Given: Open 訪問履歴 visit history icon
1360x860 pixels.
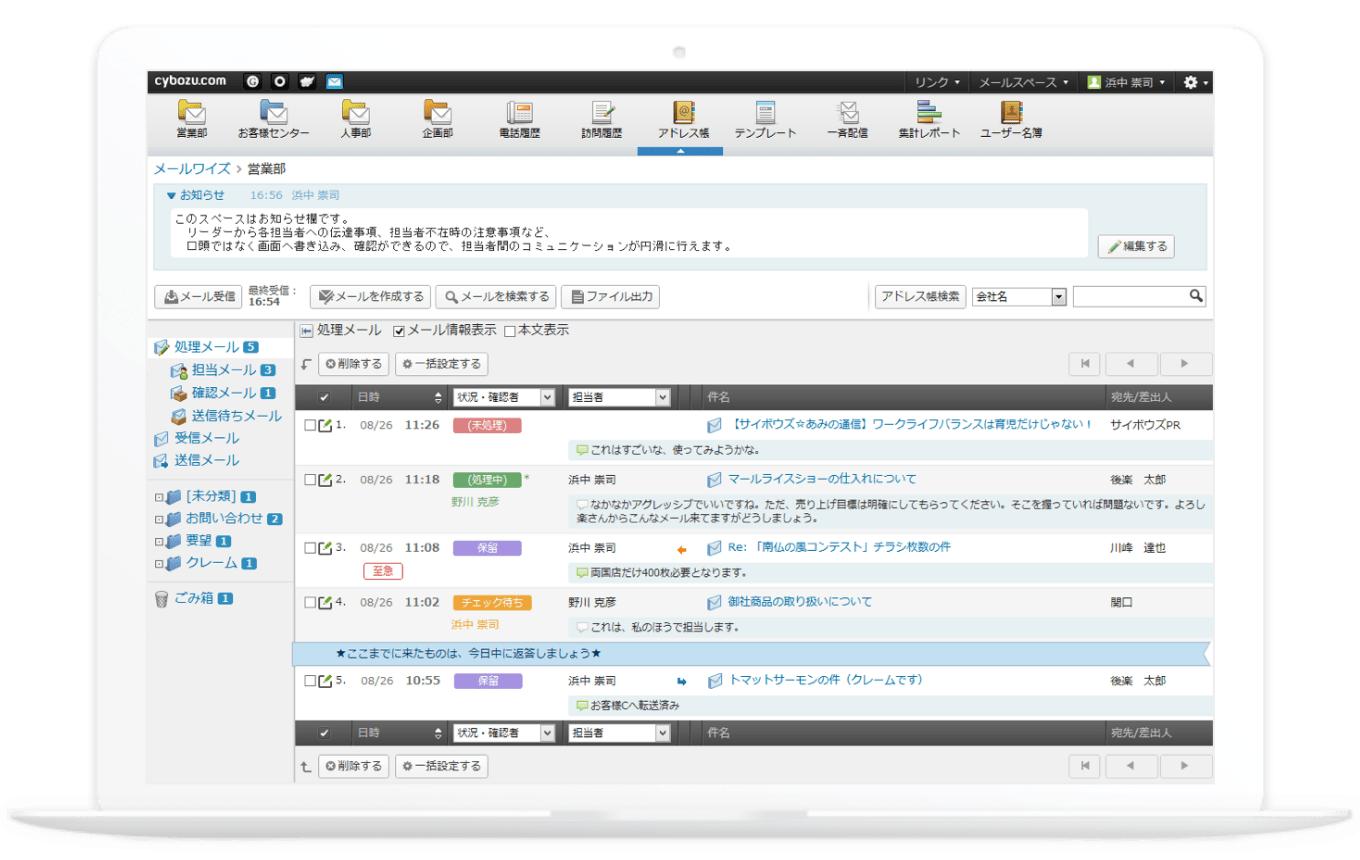Looking at the screenshot, I should (x=602, y=112).
